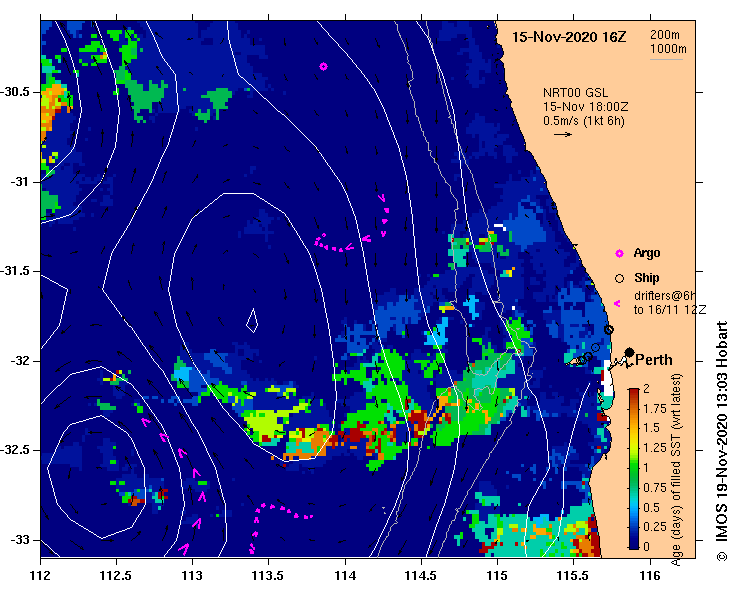739x592 pixels.
Task: Click the magenta Argo float marker near 114°E
Action: (x=323, y=66)
